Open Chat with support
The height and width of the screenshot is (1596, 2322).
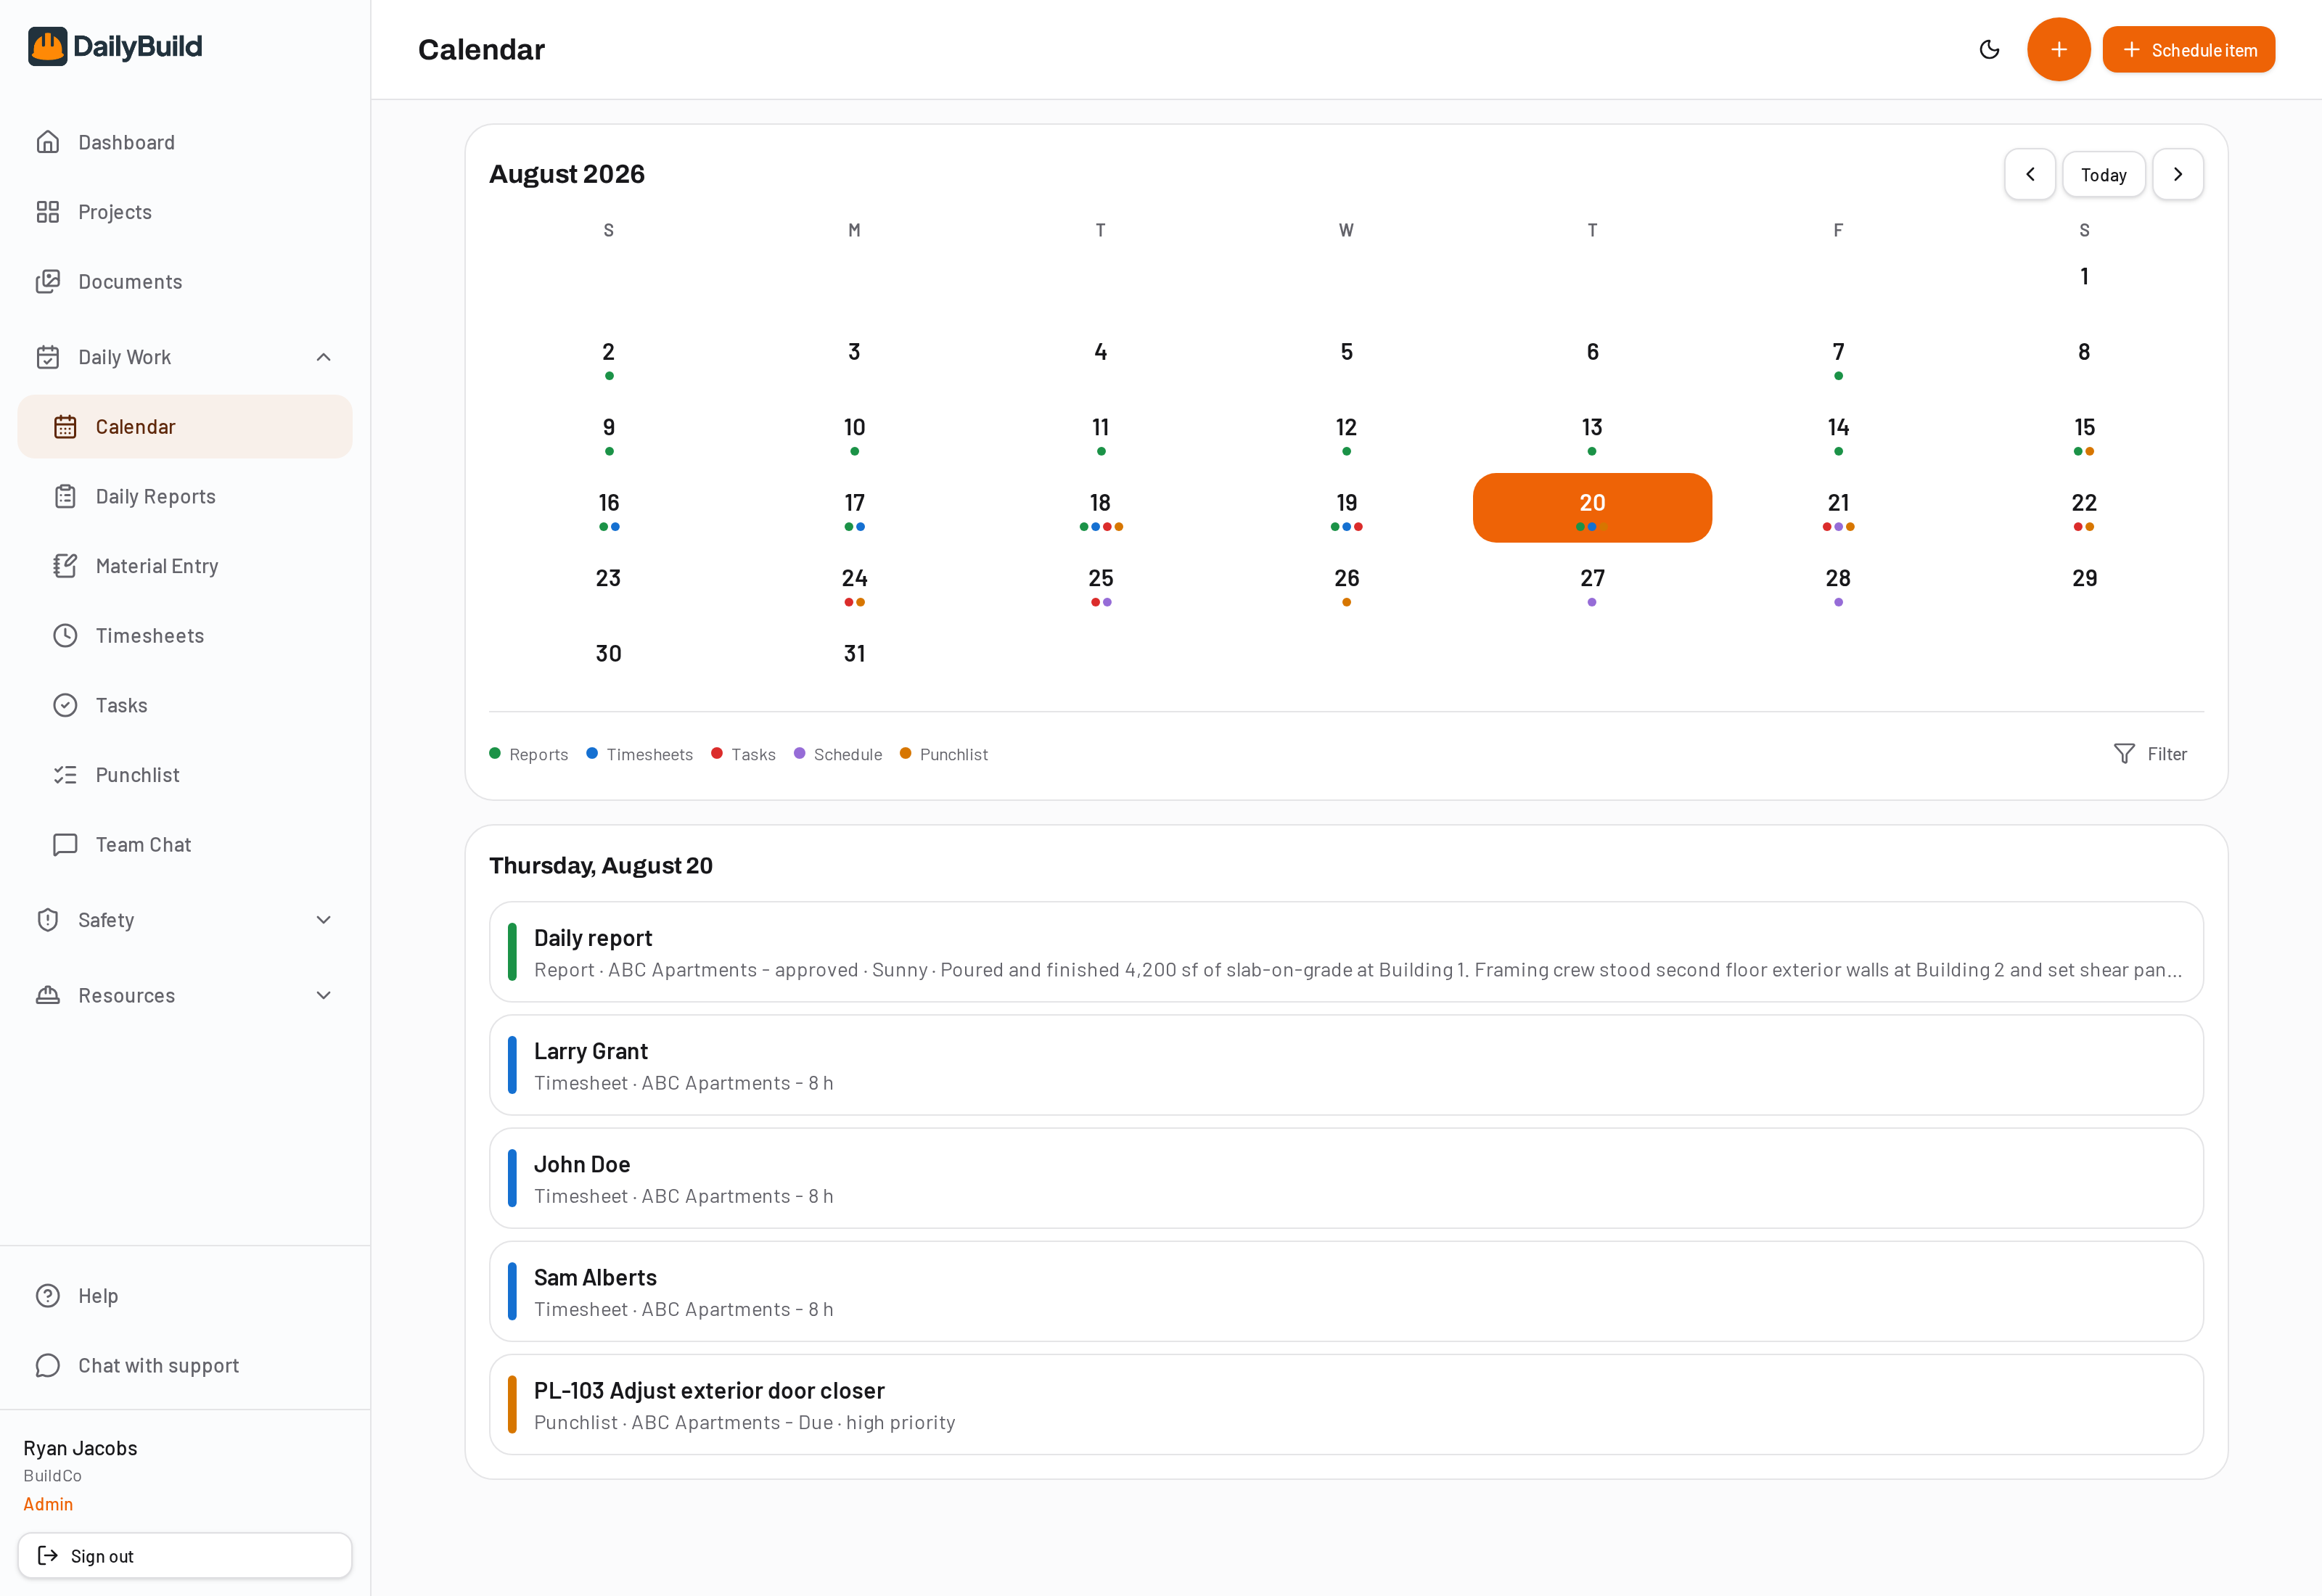pyautogui.click(x=185, y=1366)
